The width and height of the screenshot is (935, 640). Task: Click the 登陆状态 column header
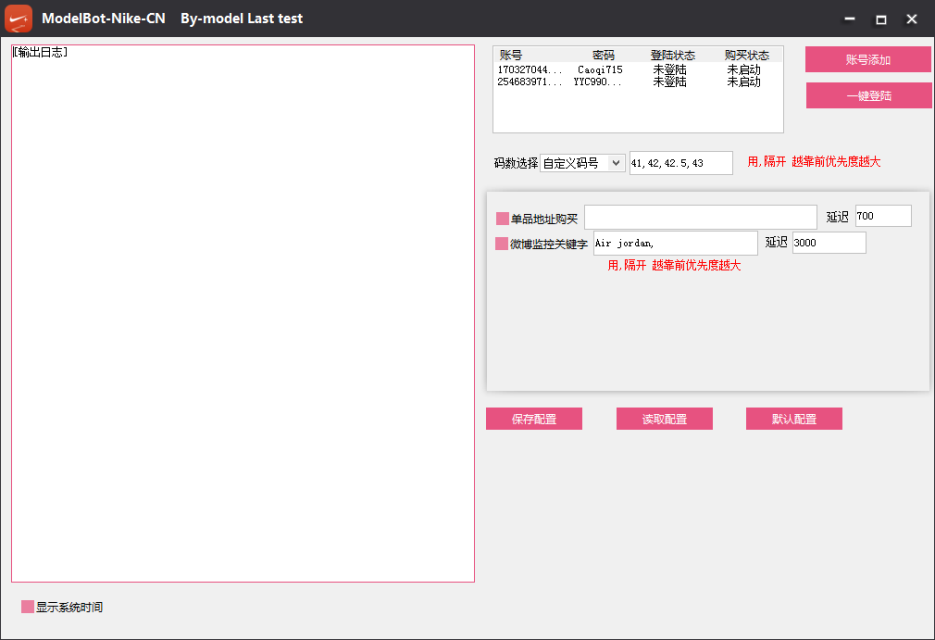click(672, 55)
